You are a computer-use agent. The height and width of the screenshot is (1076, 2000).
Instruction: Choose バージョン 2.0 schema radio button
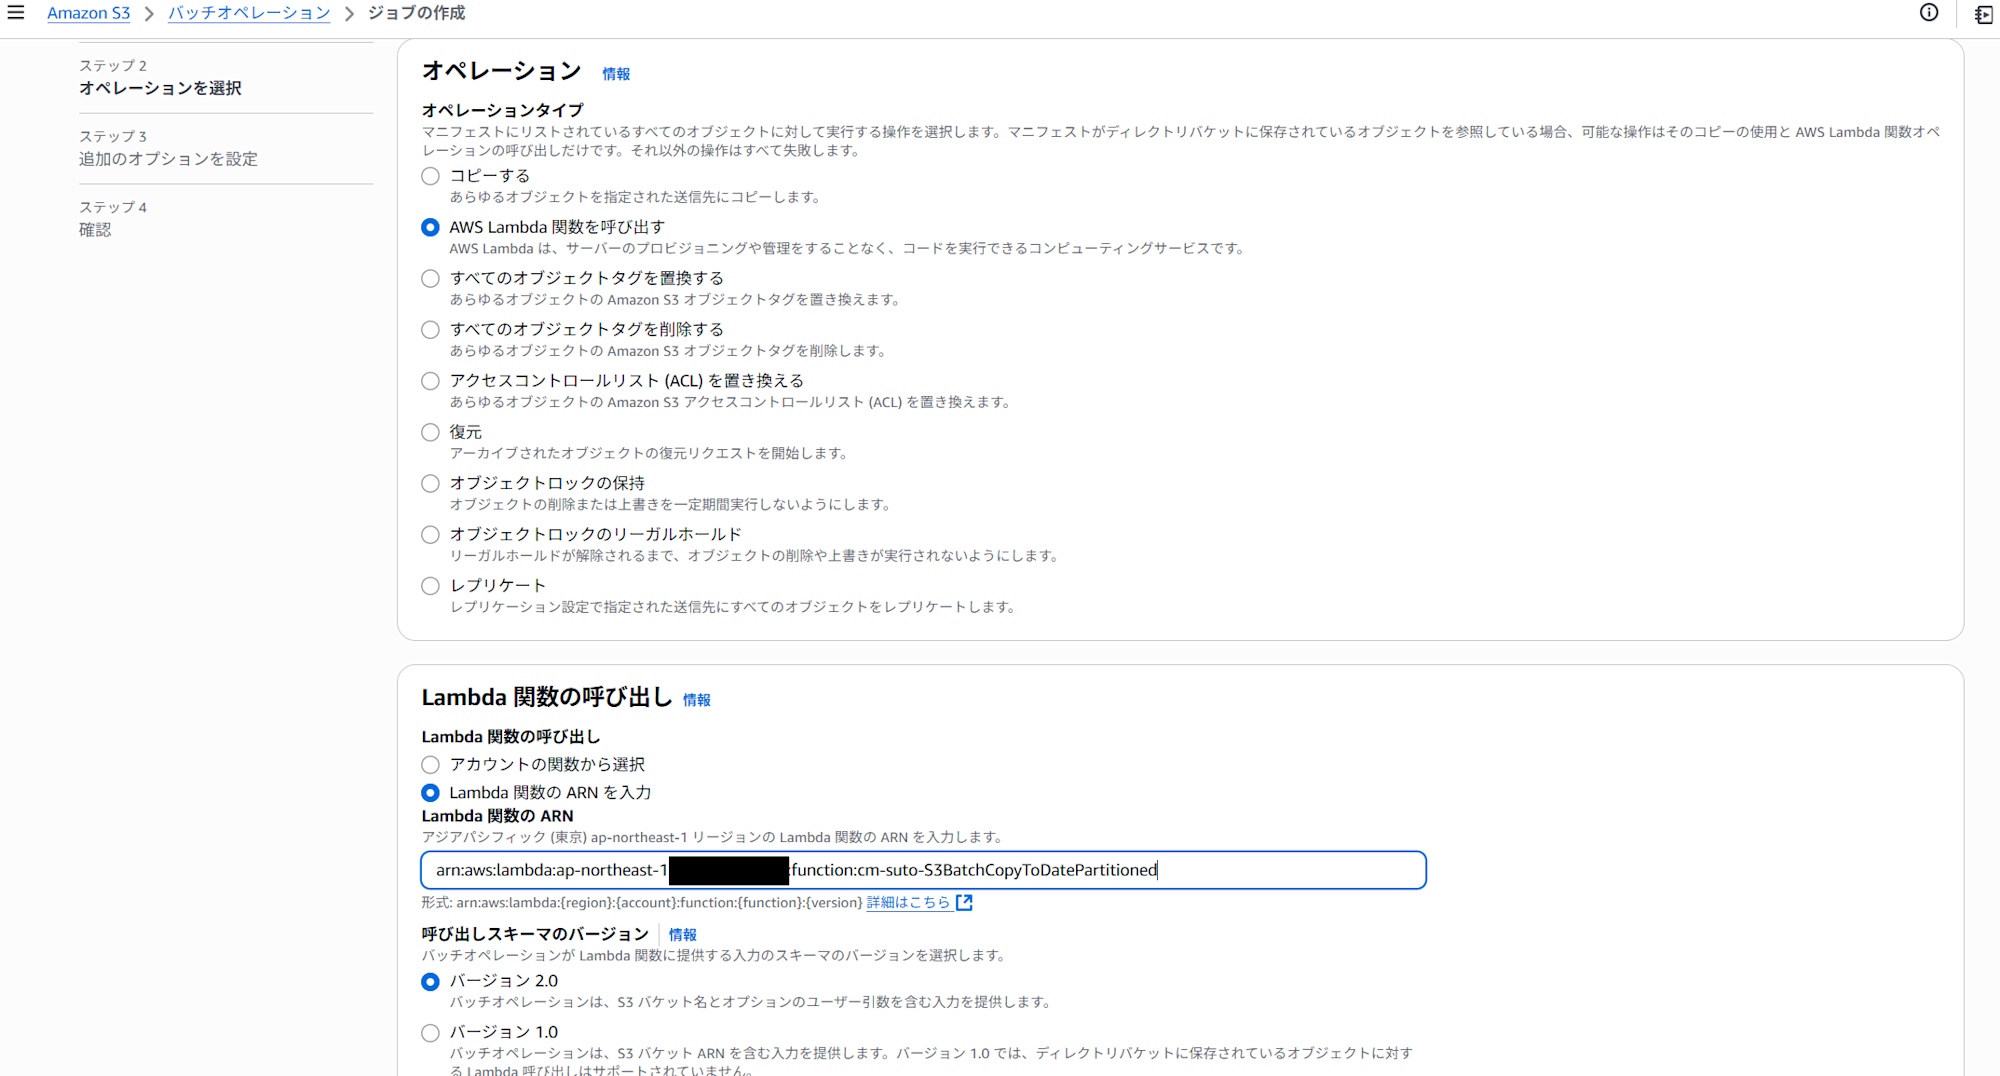point(430,982)
